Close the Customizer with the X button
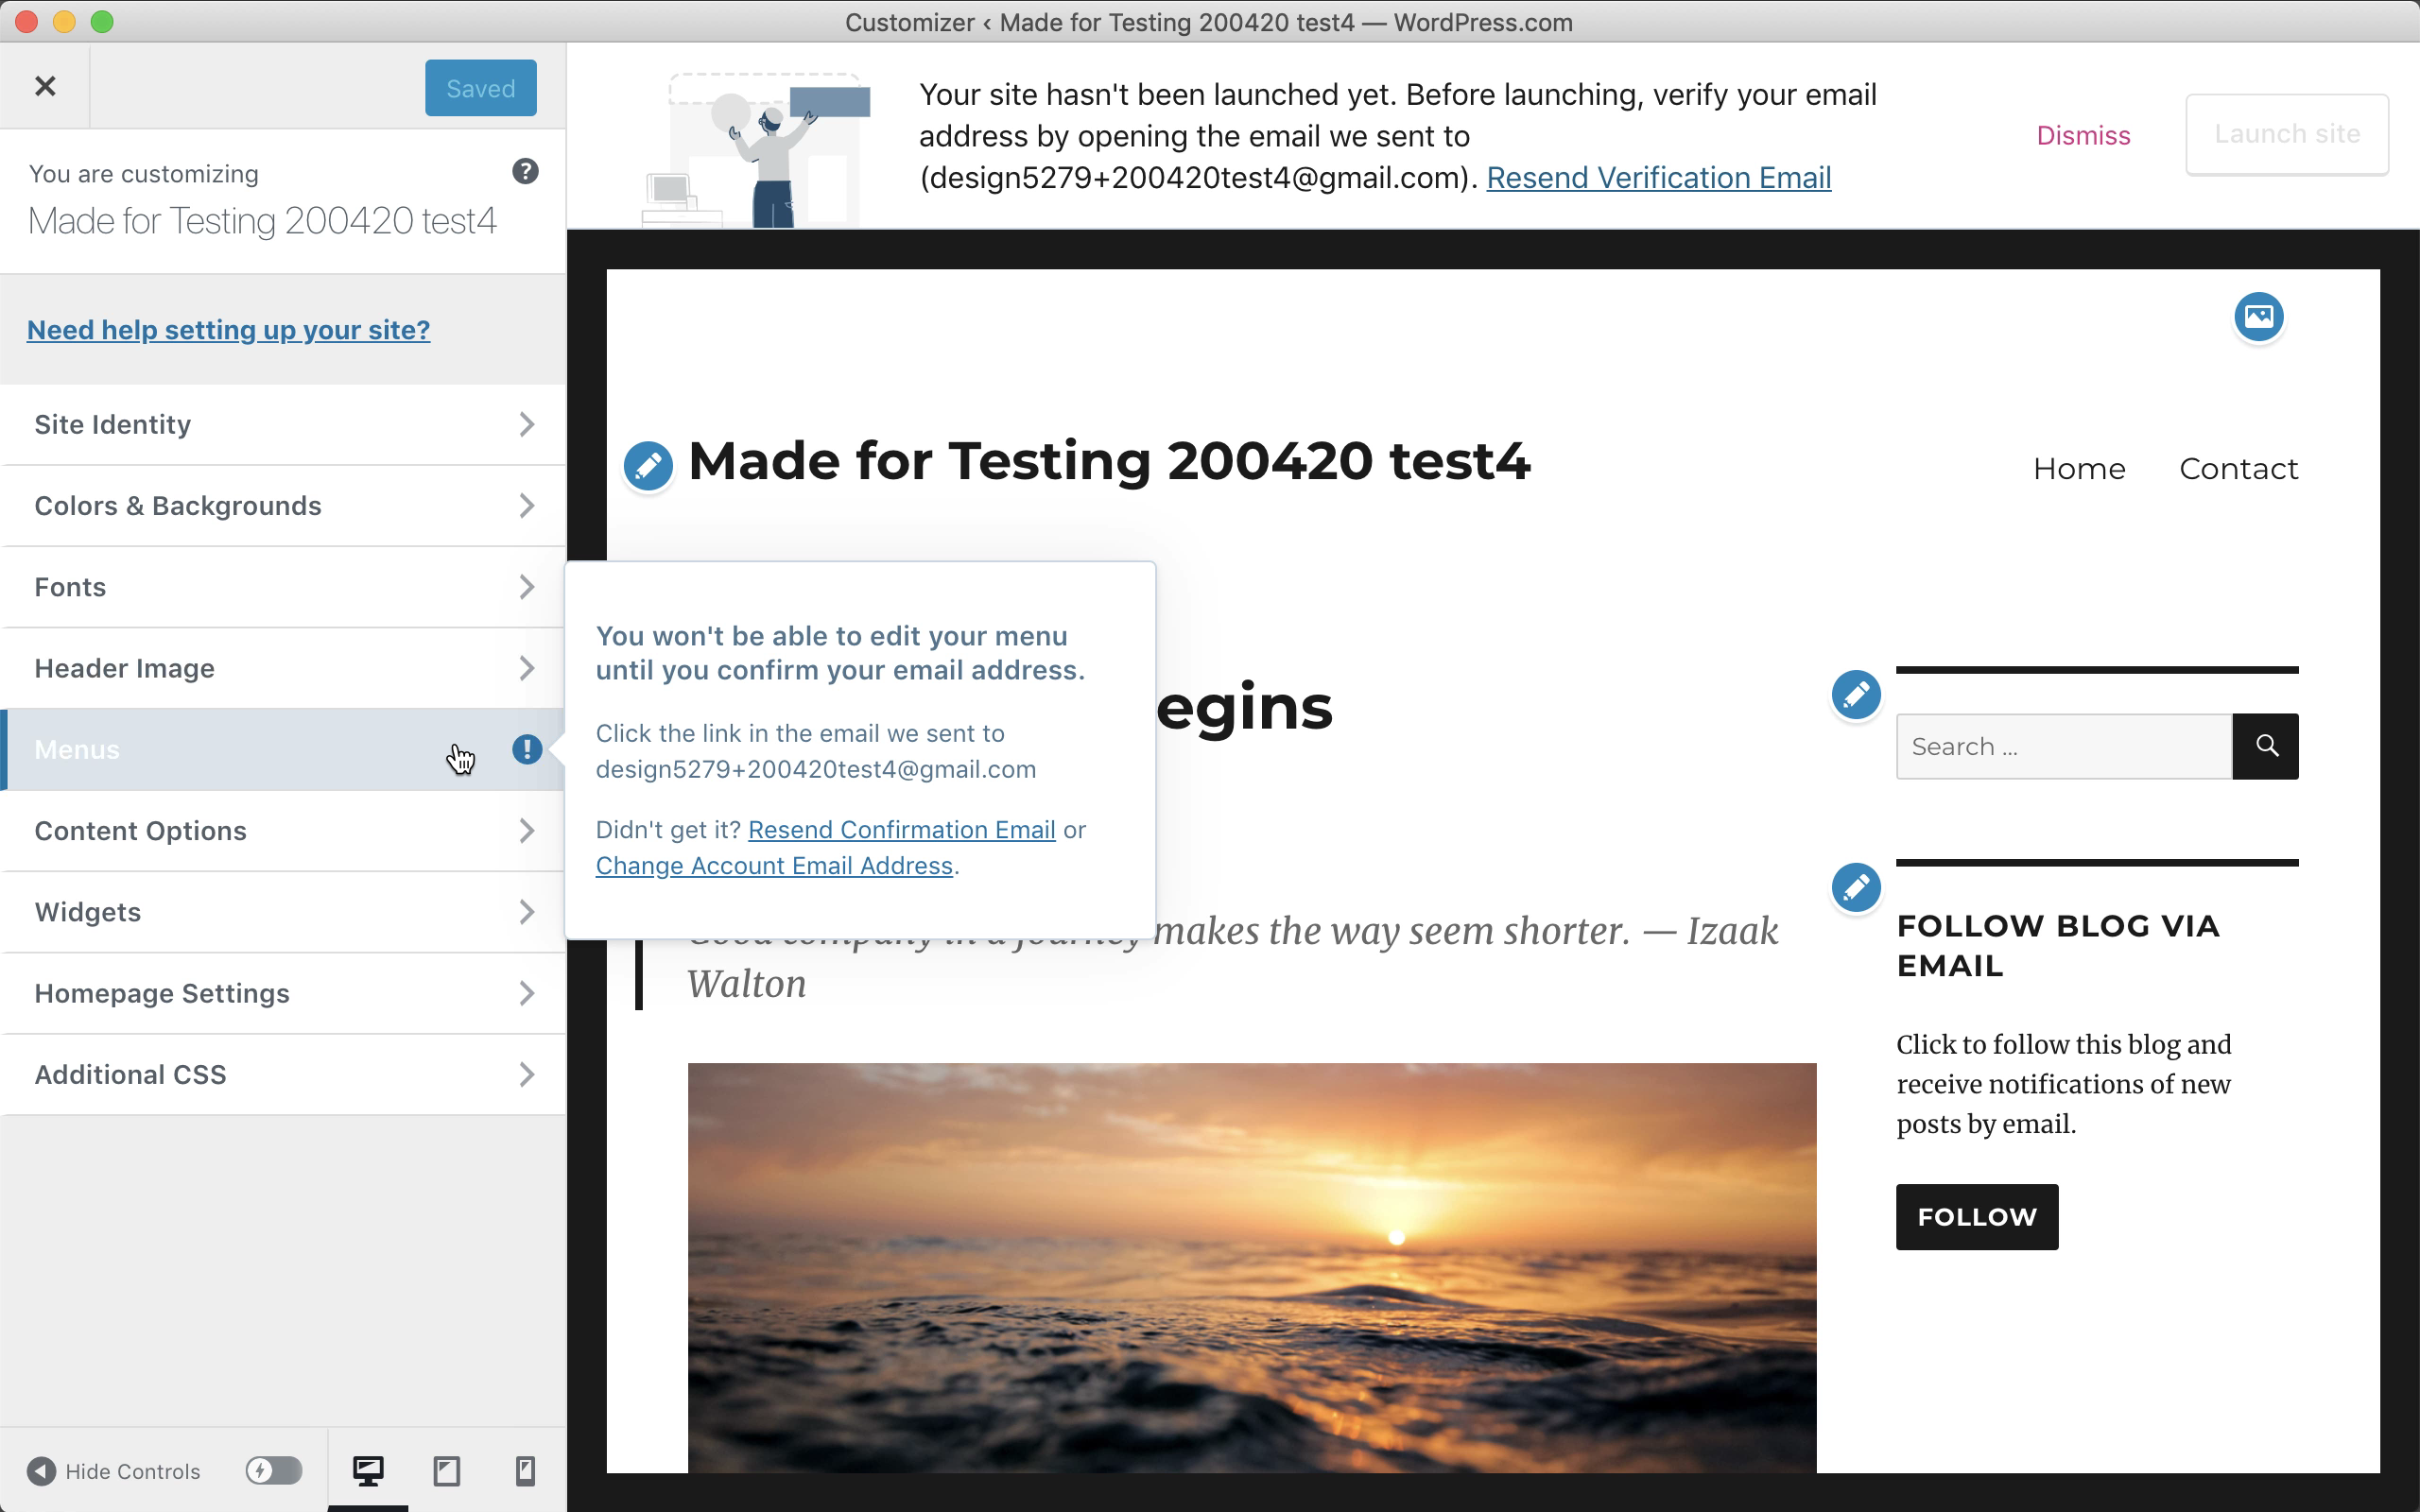Screen dimensions: 2420x1512 point(45,87)
